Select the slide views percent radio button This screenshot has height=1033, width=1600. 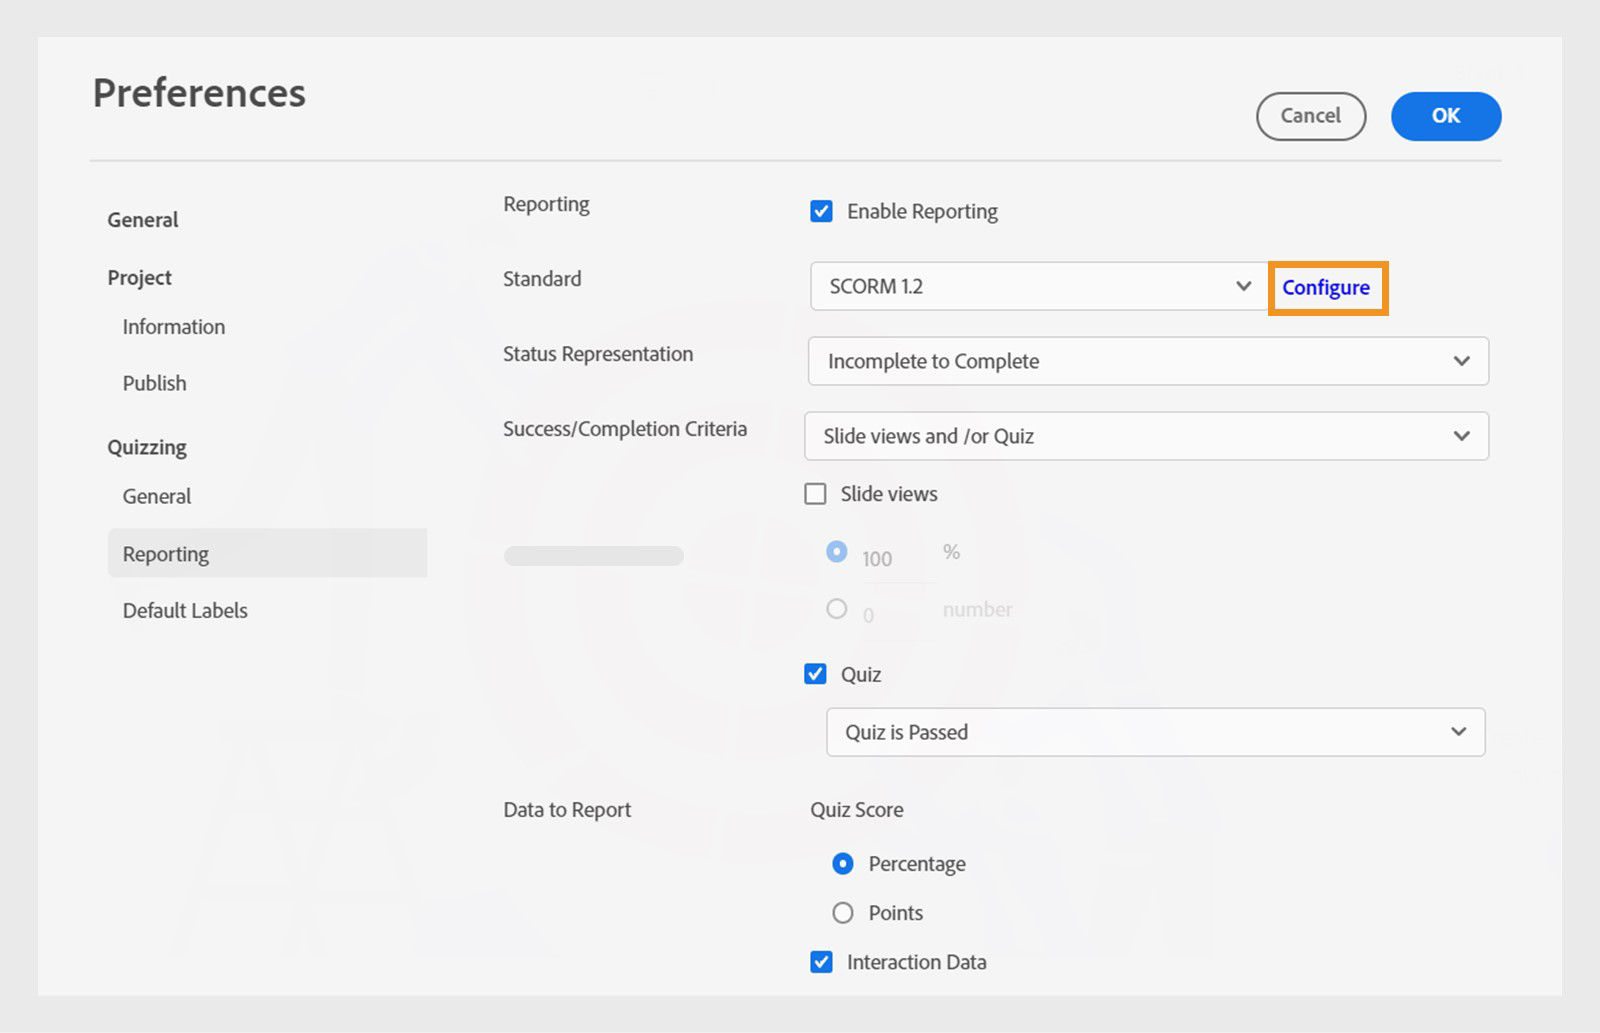click(x=837, y=552)
